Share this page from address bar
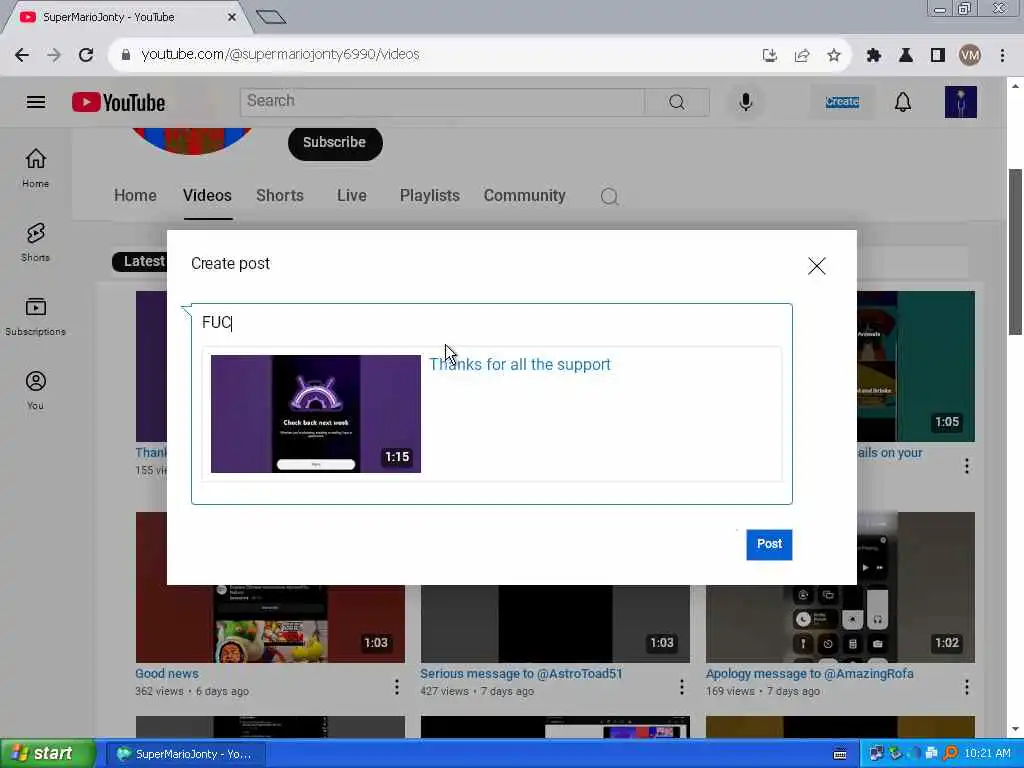The width and height of the screenshot is (1024, 768). (x=801, y=55)
